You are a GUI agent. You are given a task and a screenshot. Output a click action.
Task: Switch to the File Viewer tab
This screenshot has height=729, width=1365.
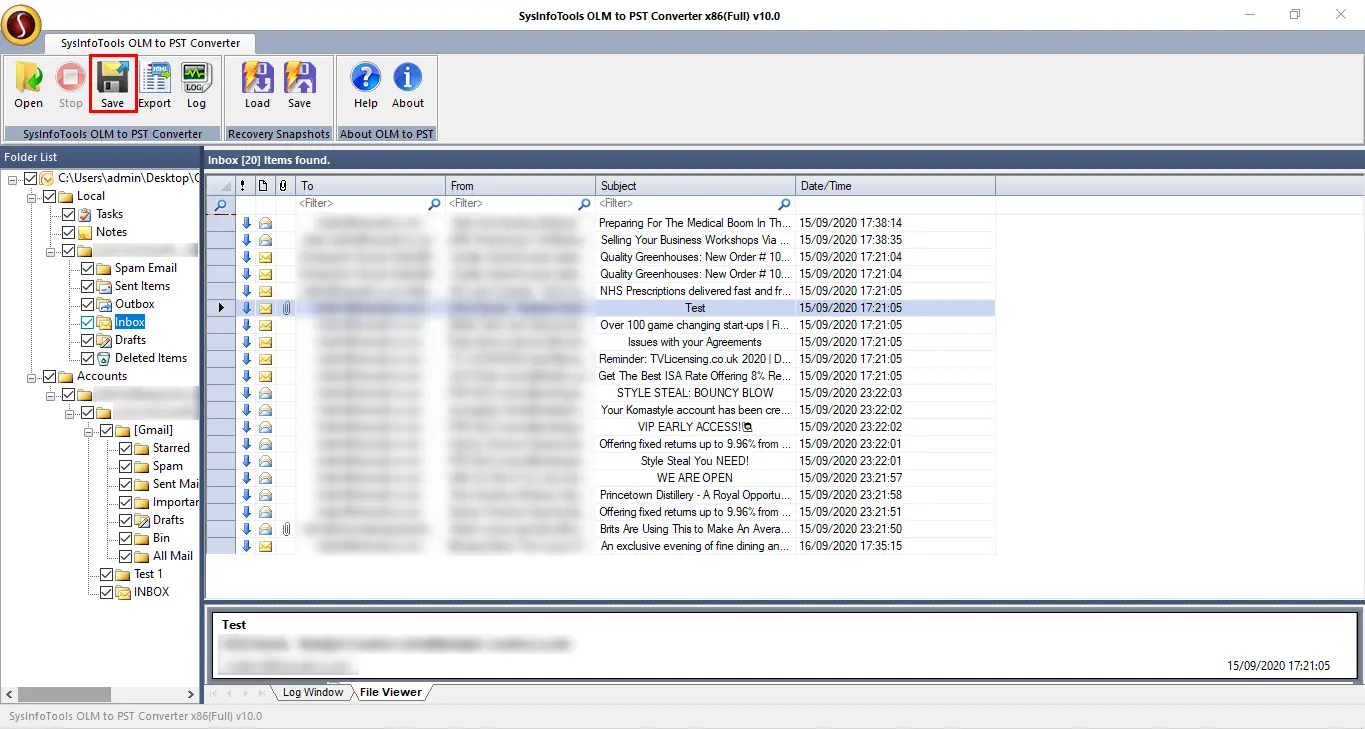pos(390,692)
